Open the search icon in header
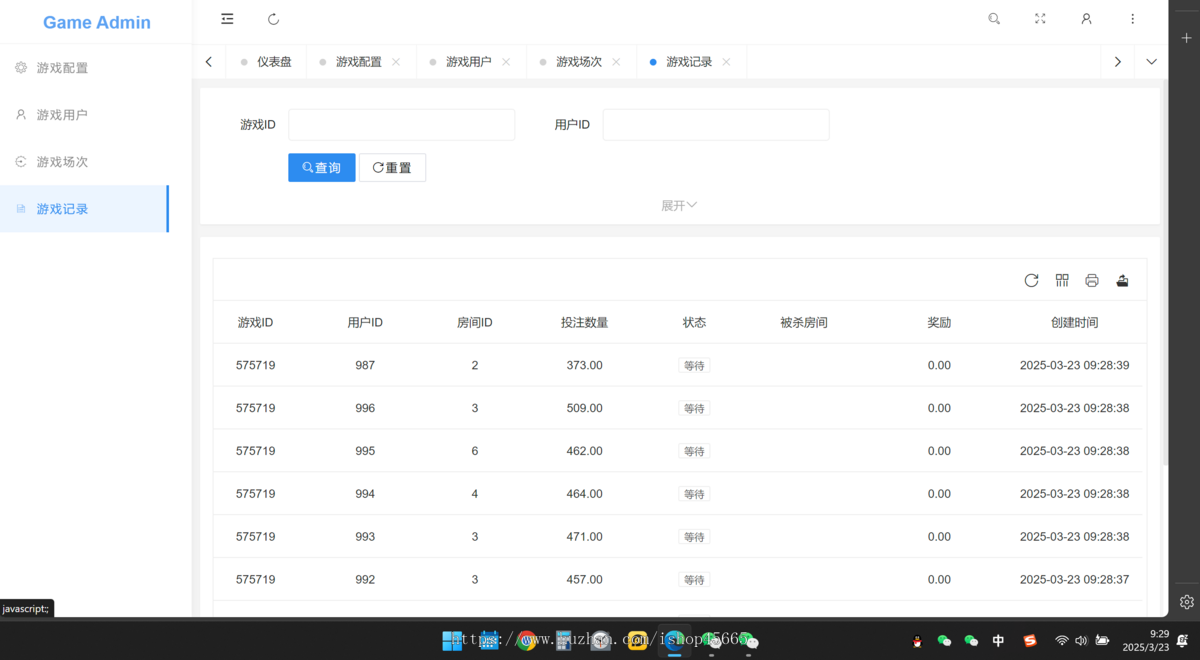The height and width of the screenshot is (660, 1200). 994,19
